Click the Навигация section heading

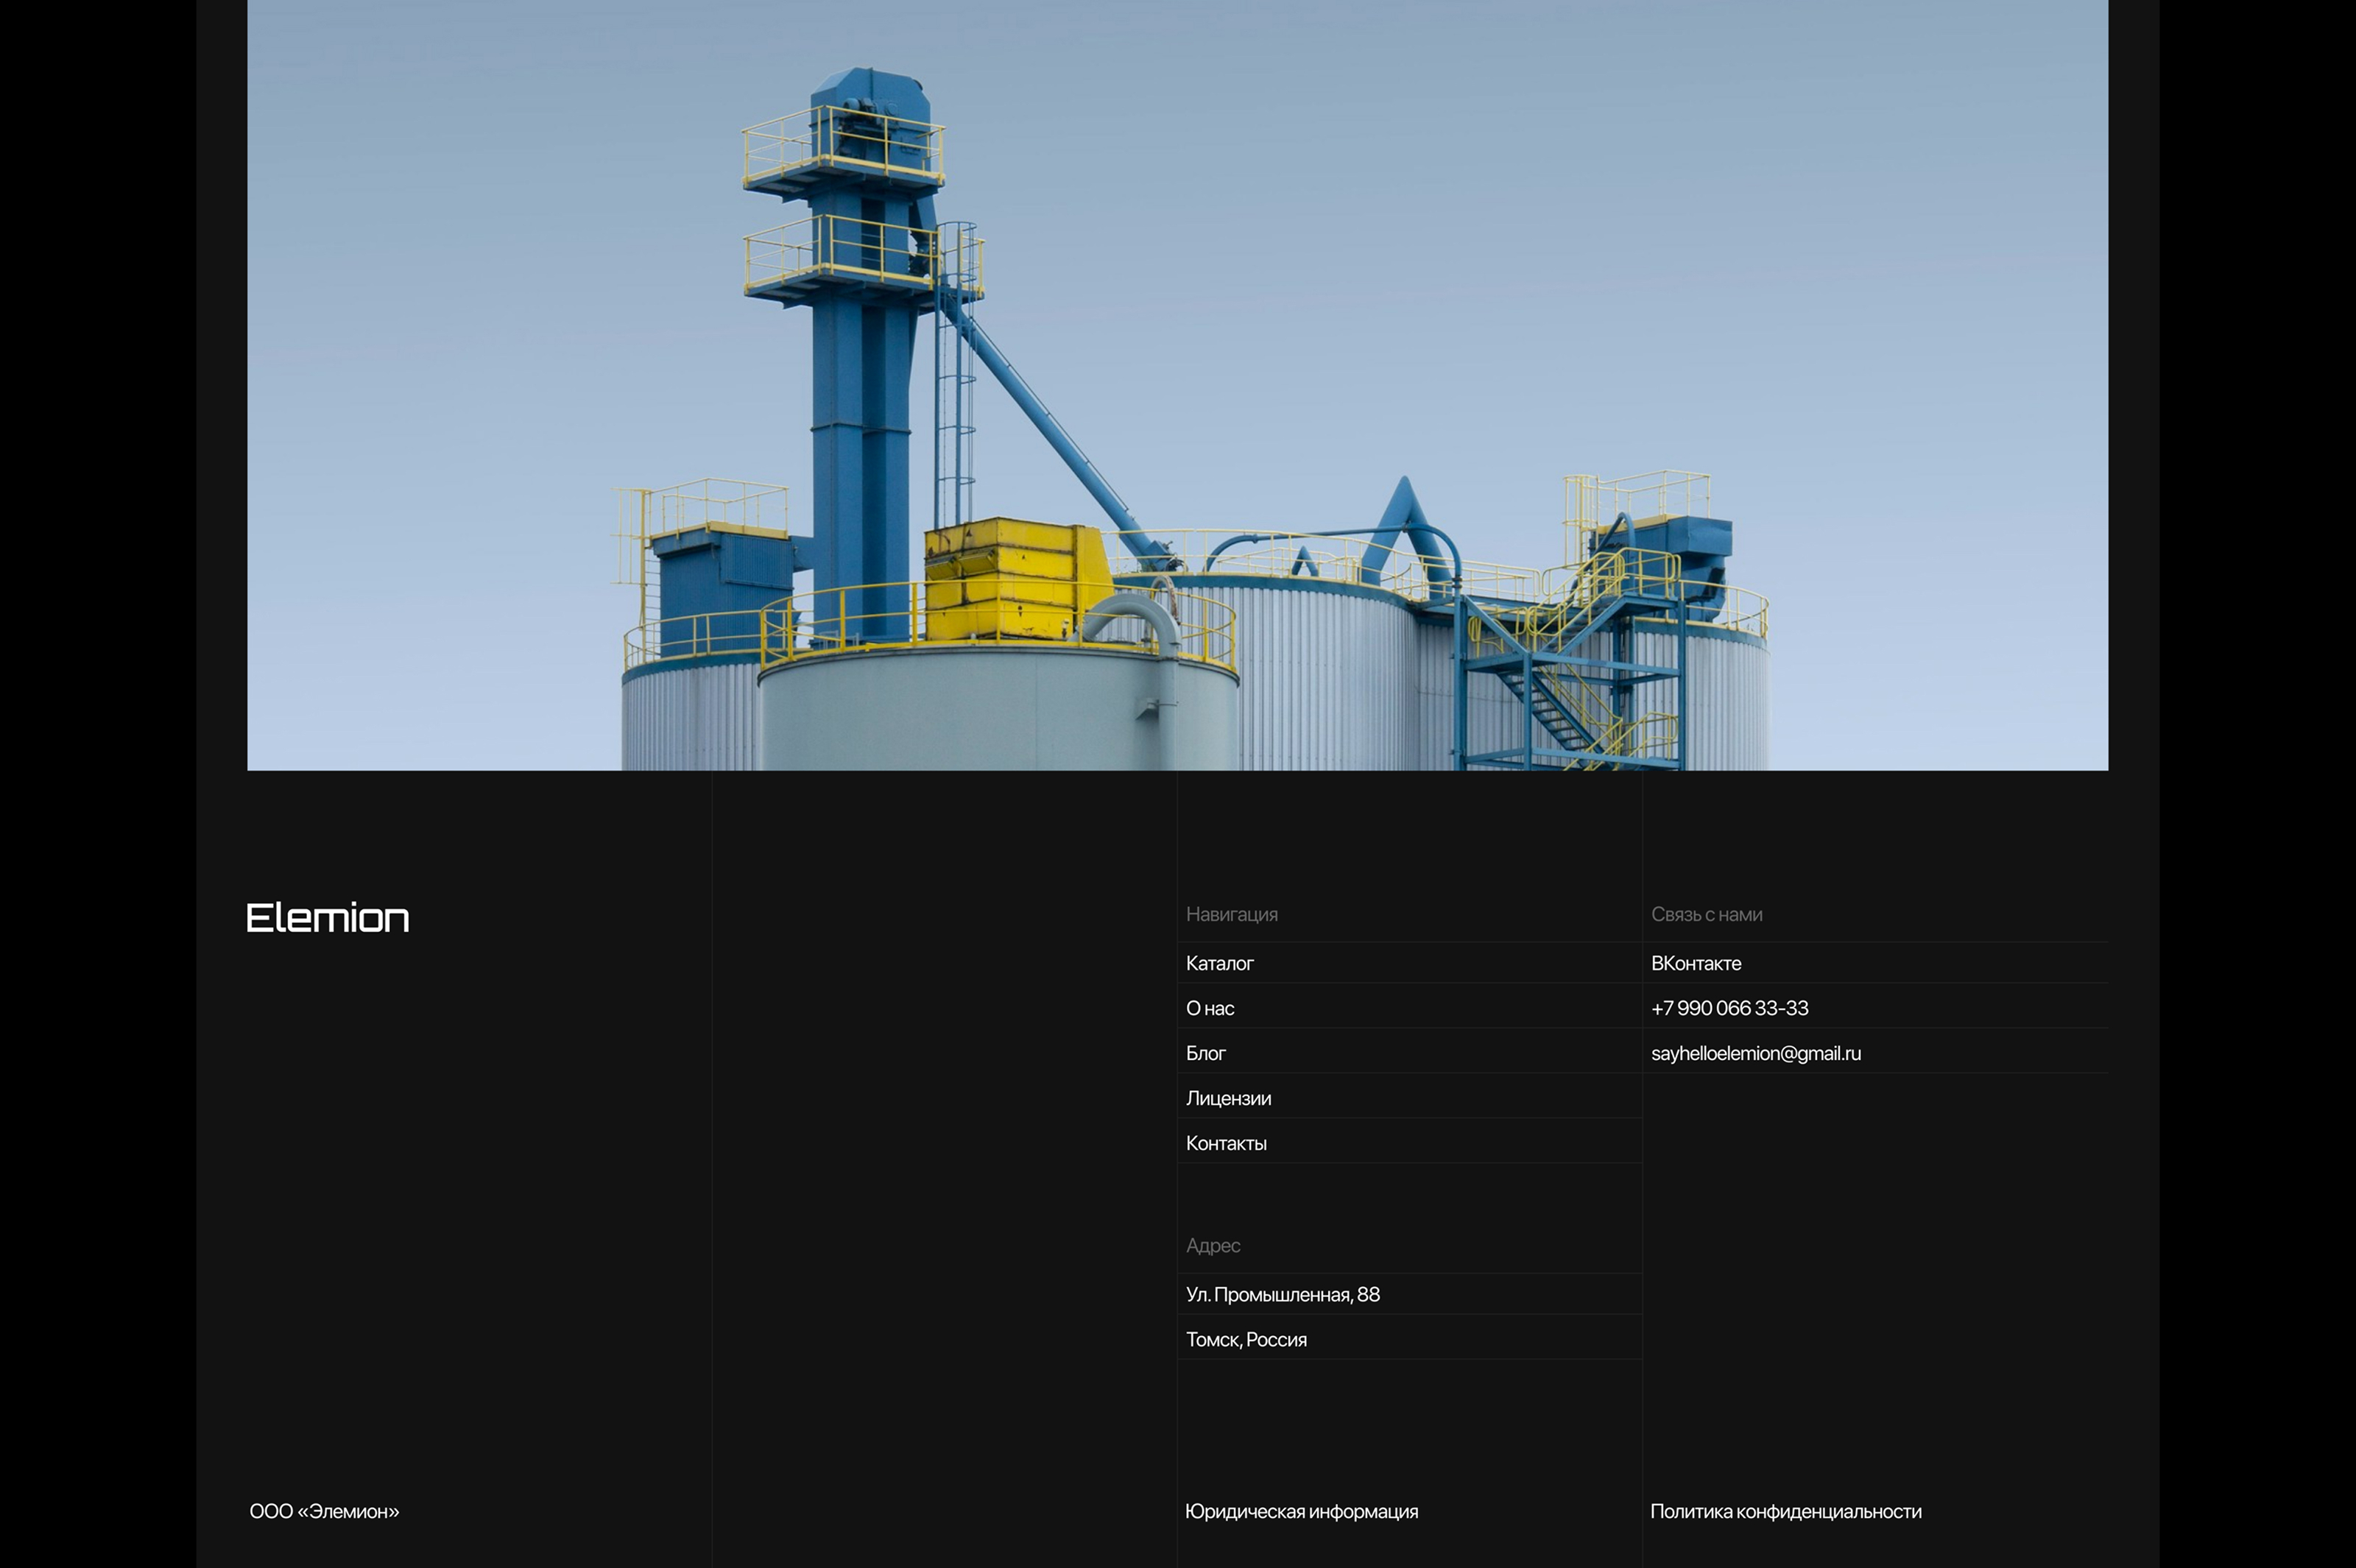(x=1231, y=914)
